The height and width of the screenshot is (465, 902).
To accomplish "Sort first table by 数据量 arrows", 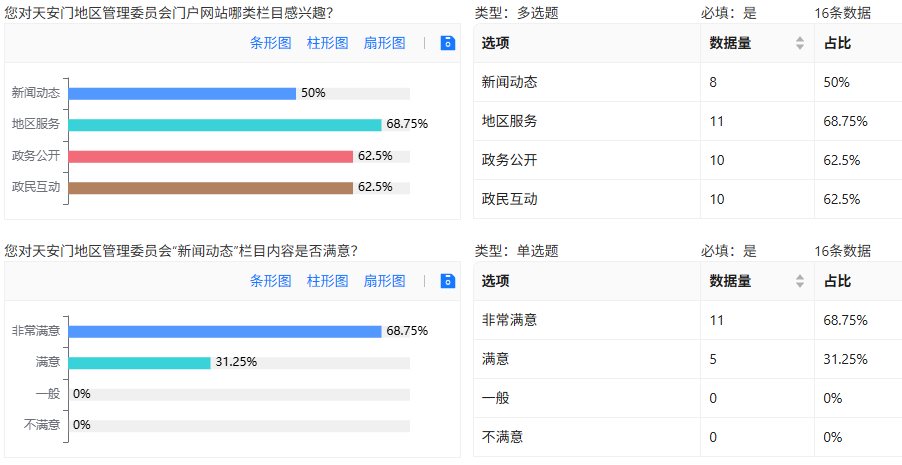I will click(800, 43).
